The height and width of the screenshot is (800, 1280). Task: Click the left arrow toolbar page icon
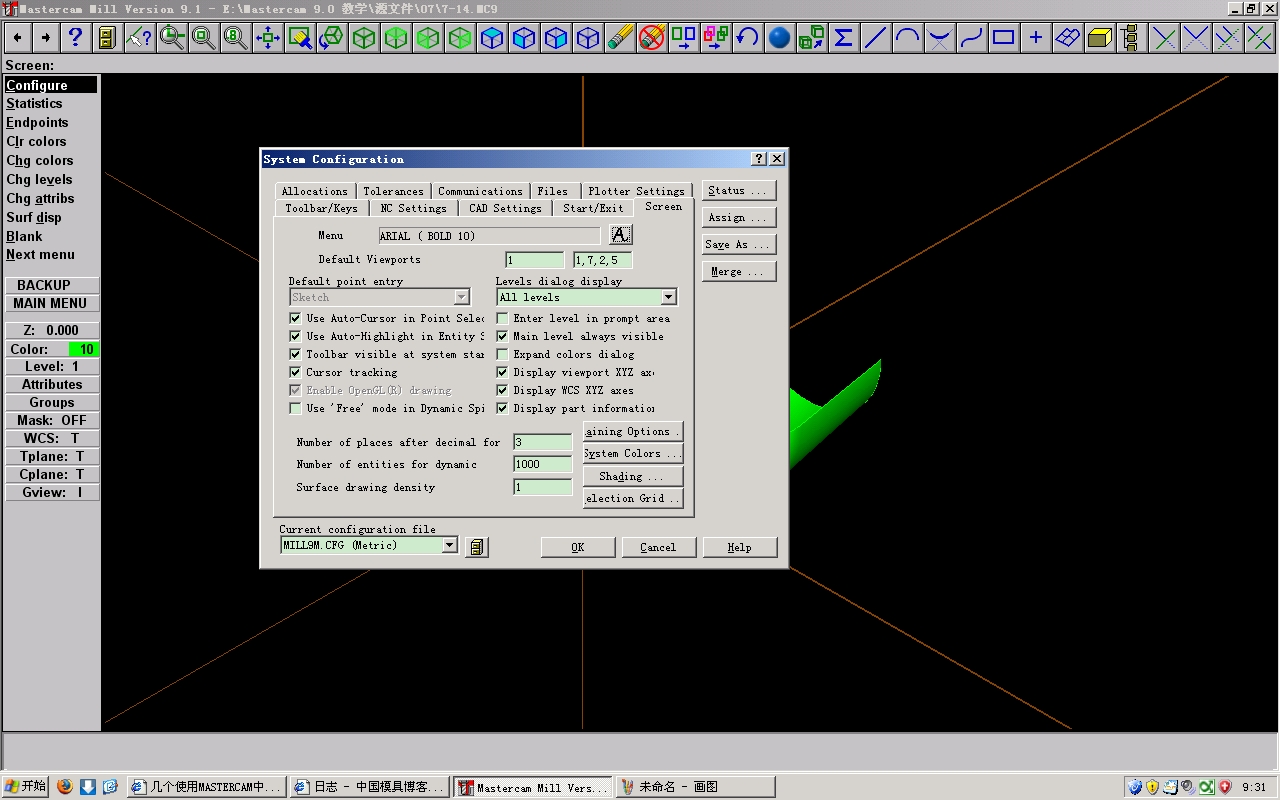pyautogui.click(x=17, y=38)
